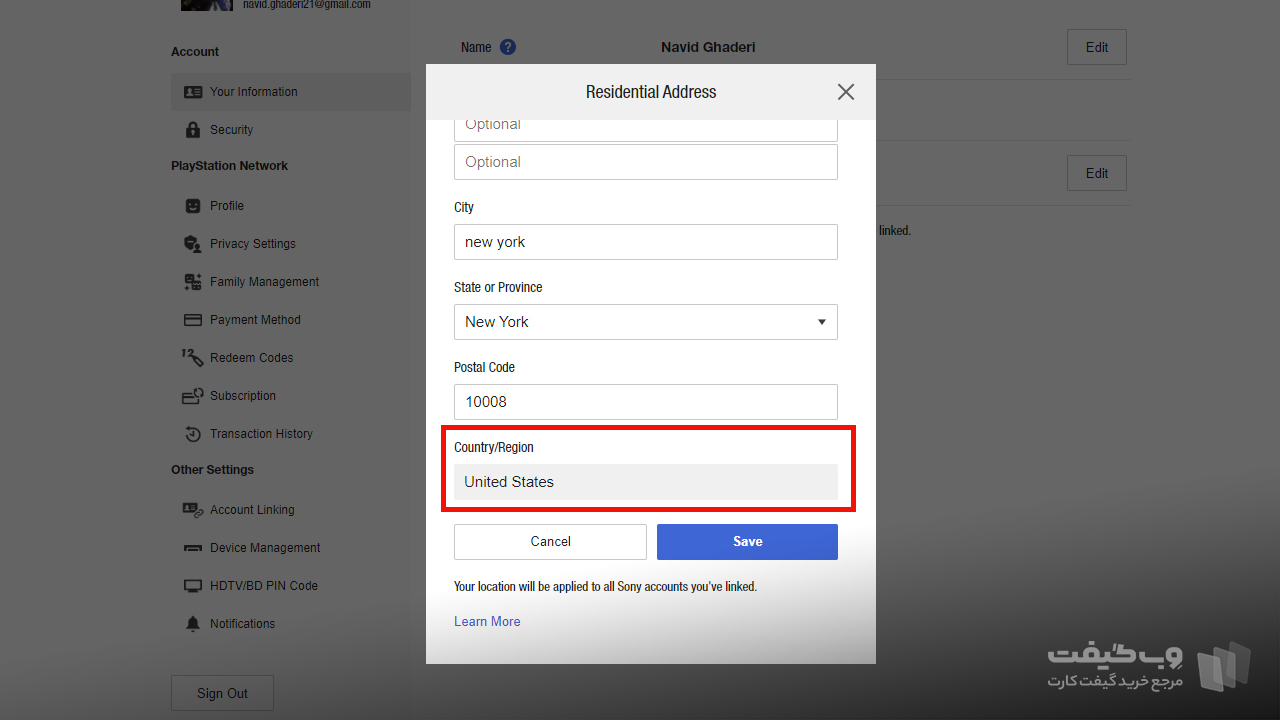Click the Family Management icon
The height and width of the screenshot is (720, 1280).
point(193,282)
